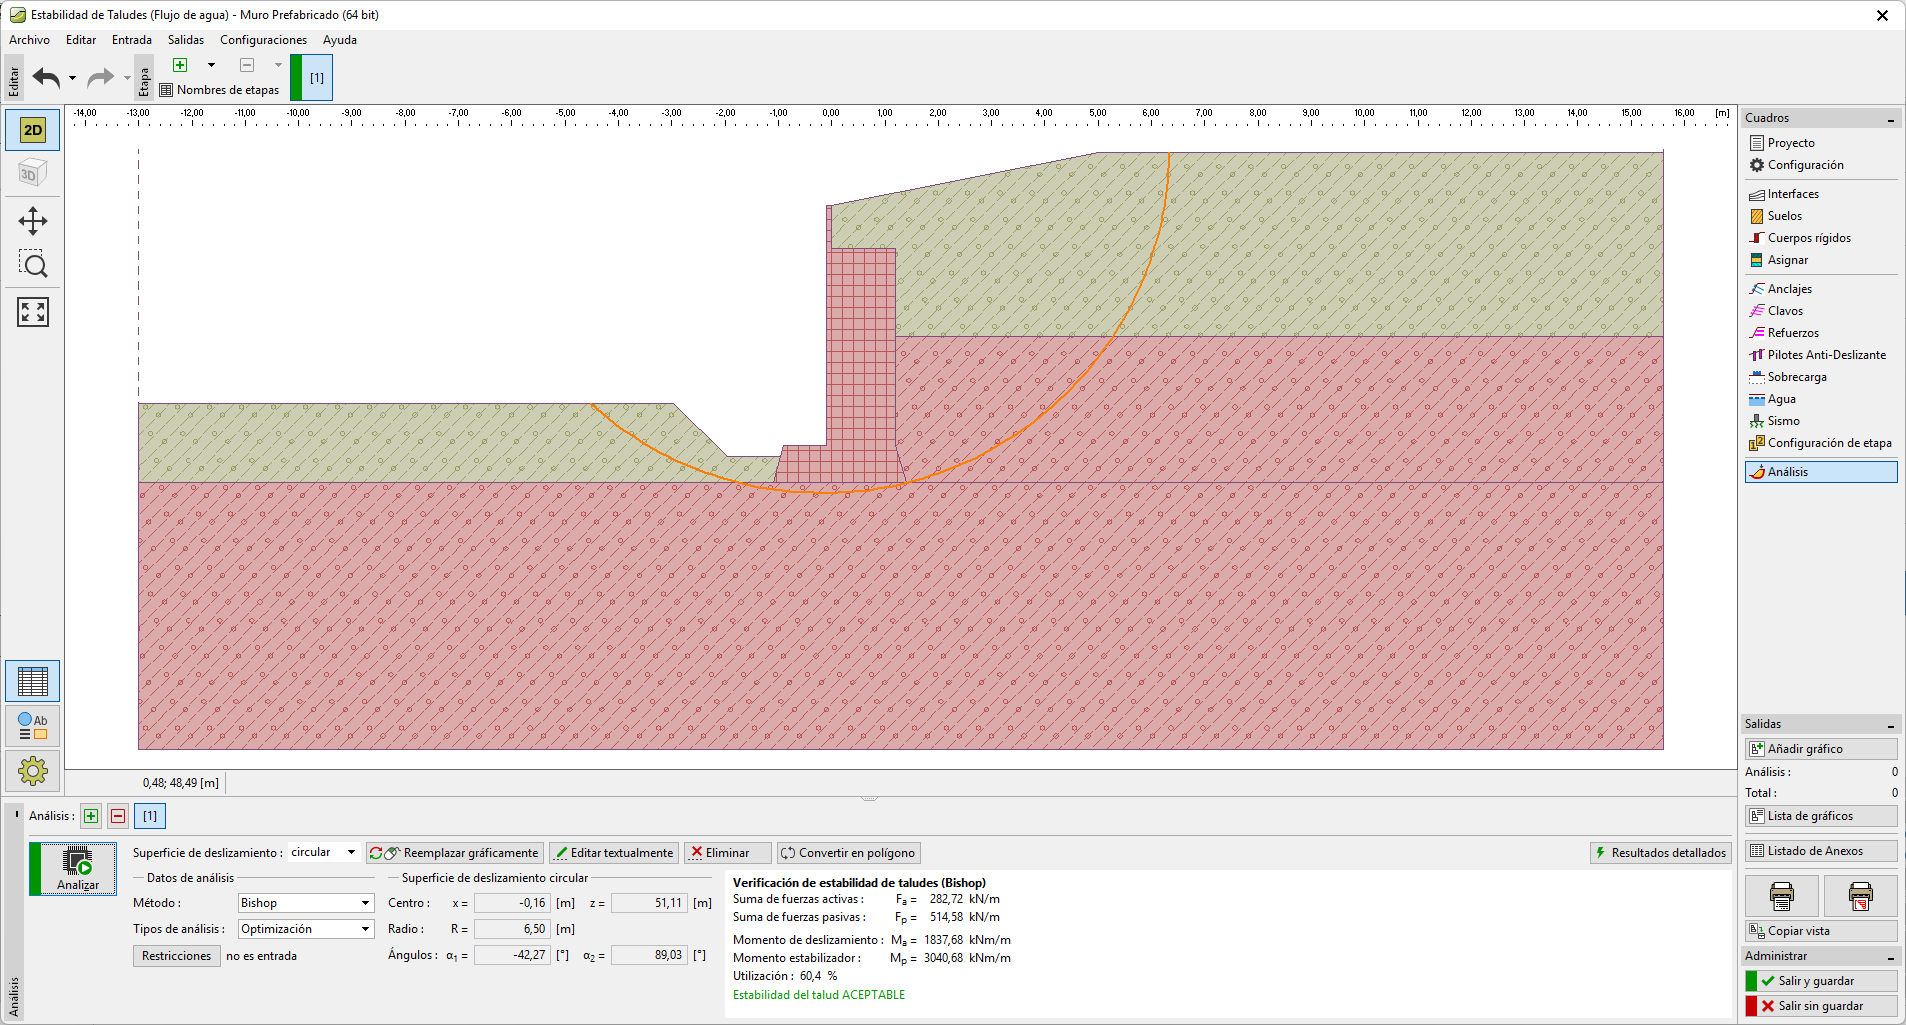Open the Entrada menu
Image resolution: width=1906 pixels, height=1025 pixels.
[132, 40]
